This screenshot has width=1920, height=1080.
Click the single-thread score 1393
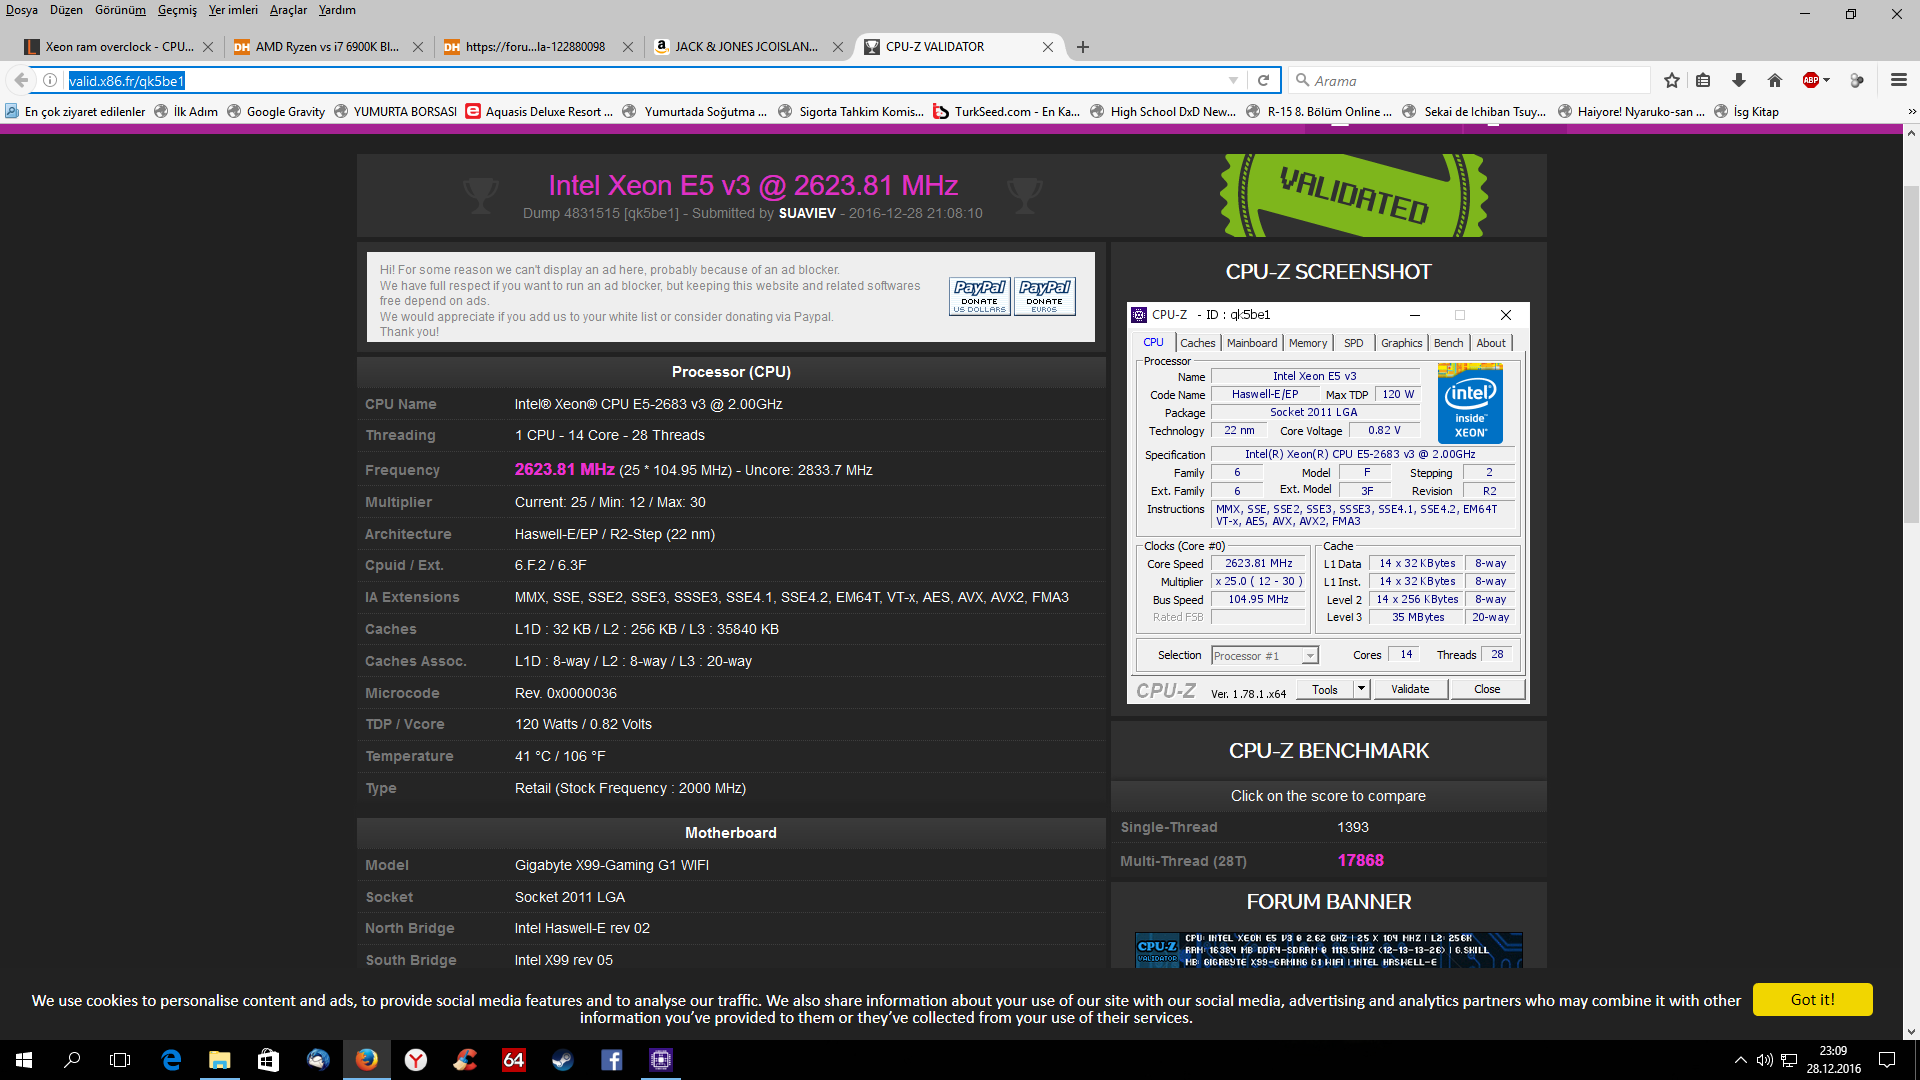pos(1353,828)
